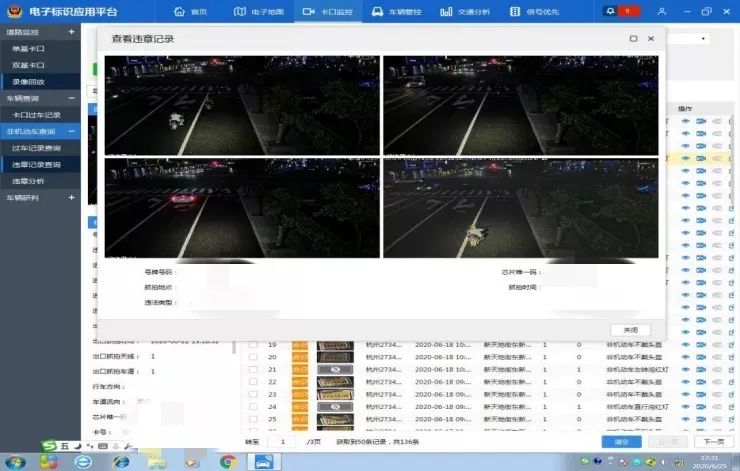The height and width of the screenshot is (471, 740).
Task: Tick the checkbox for row 22
Action: coord(253,382)
